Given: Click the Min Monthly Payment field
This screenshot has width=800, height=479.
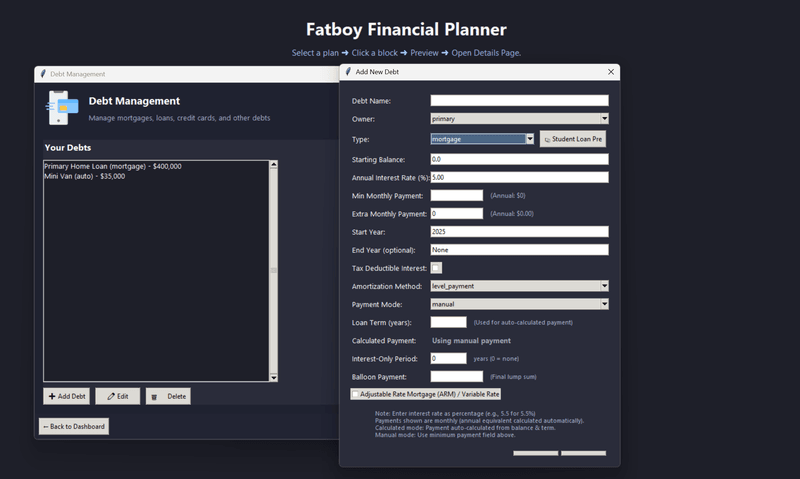Looking at the screenshot, I should click(457, 195).
